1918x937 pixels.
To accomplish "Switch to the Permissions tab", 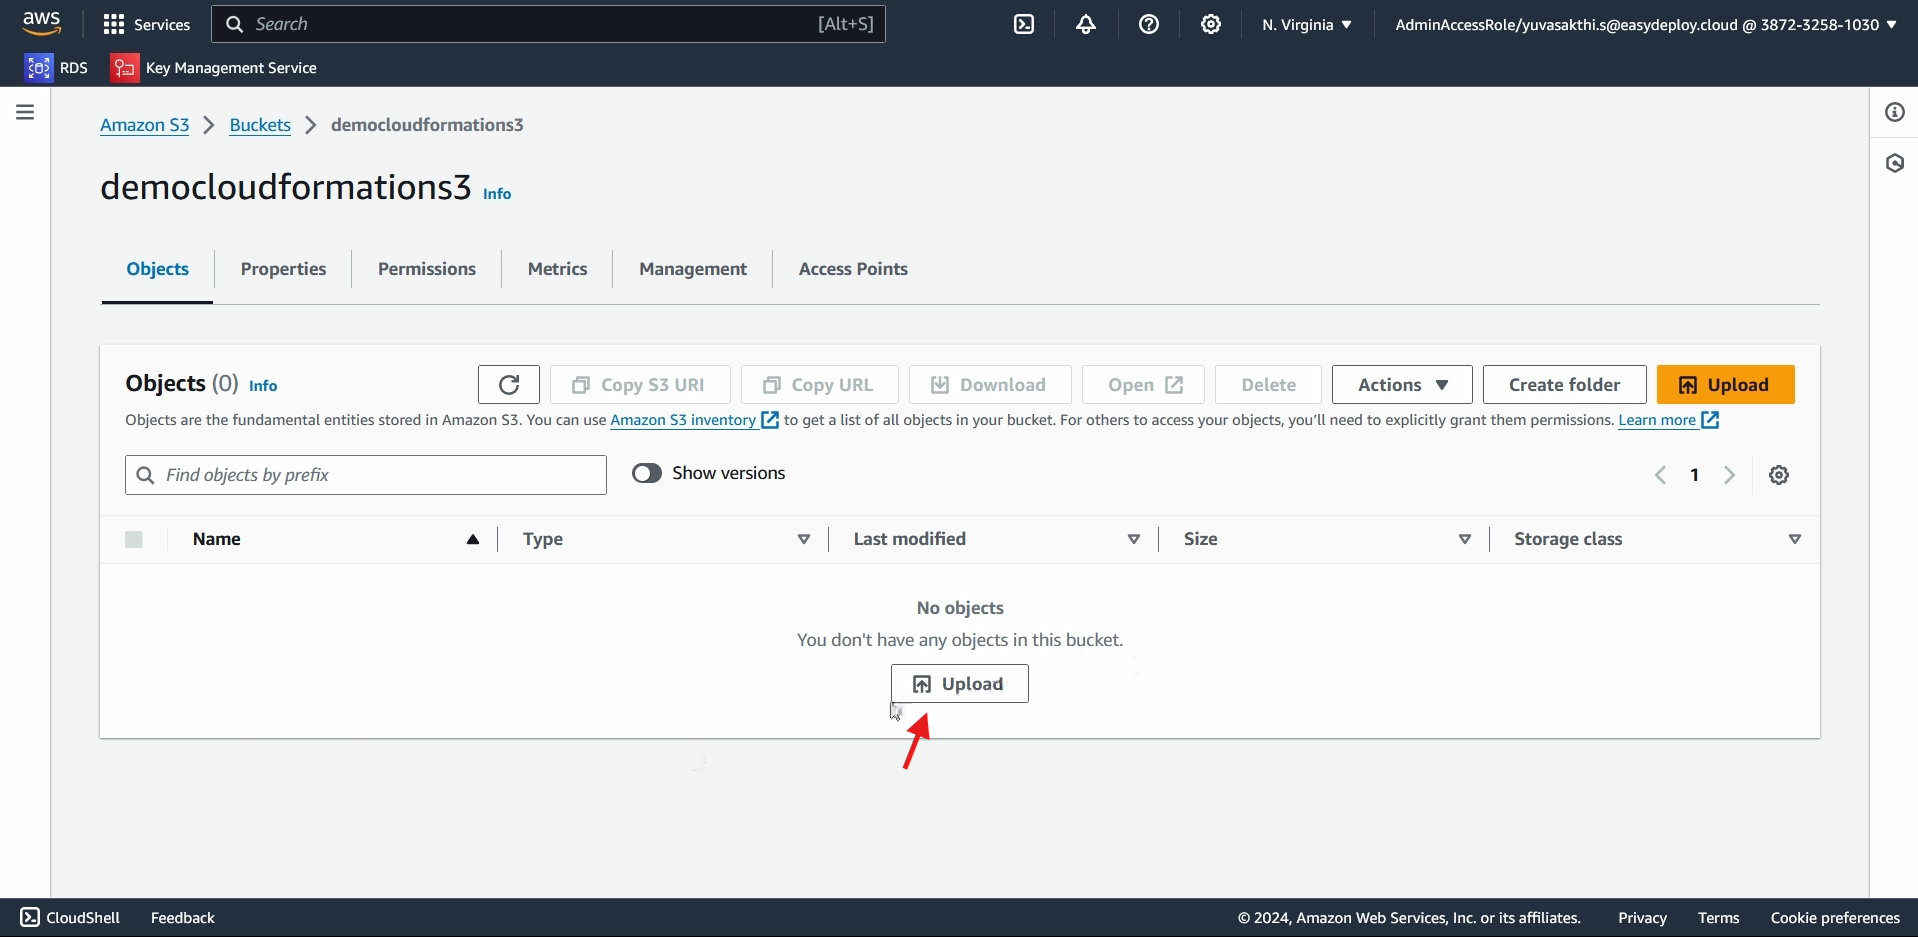I will coord(427,269).
